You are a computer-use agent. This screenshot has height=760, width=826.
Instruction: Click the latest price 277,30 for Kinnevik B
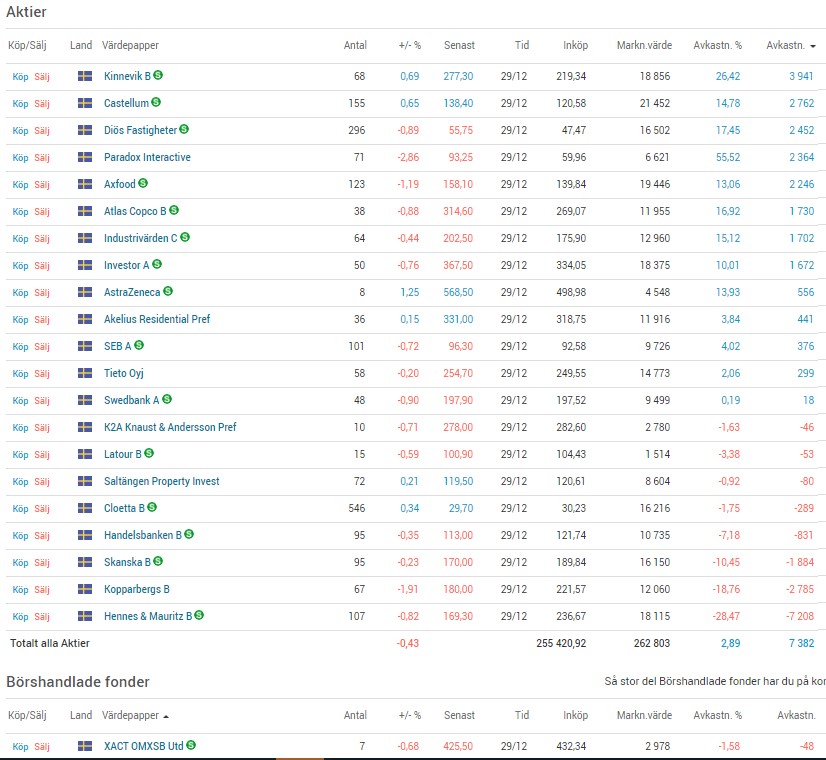click(x=458, y=76)
